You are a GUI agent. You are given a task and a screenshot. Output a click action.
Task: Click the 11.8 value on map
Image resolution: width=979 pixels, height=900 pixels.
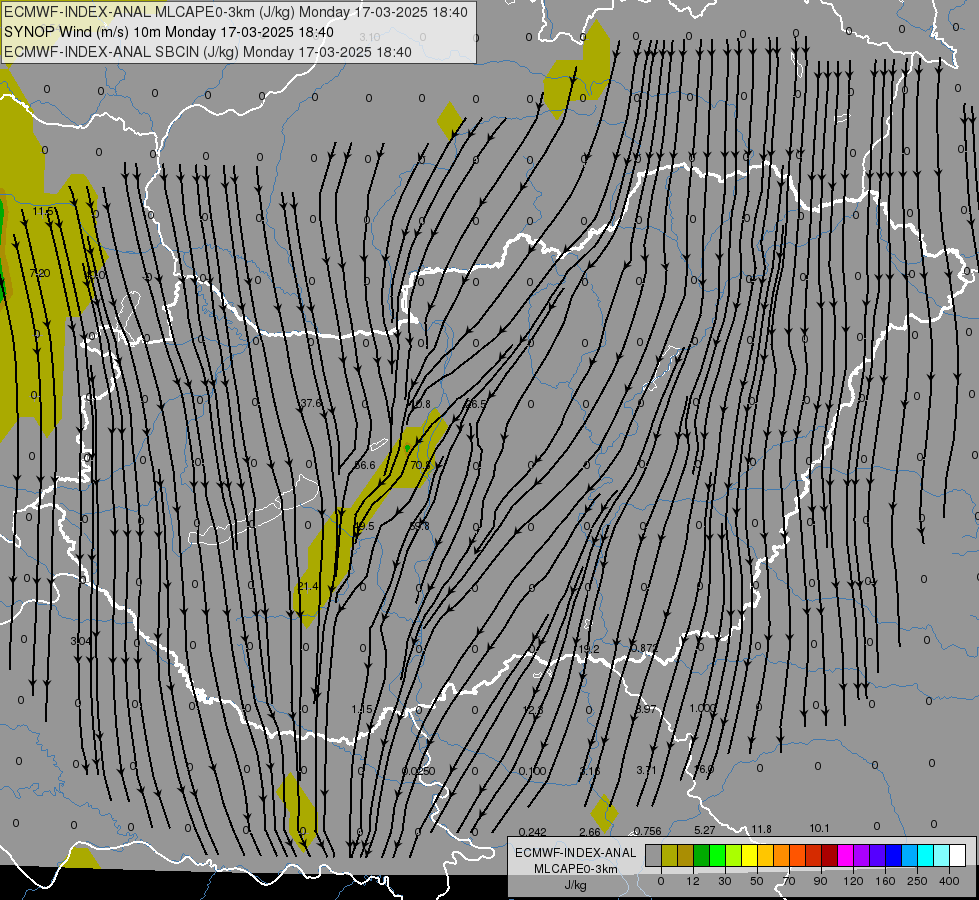pos(761,829)
